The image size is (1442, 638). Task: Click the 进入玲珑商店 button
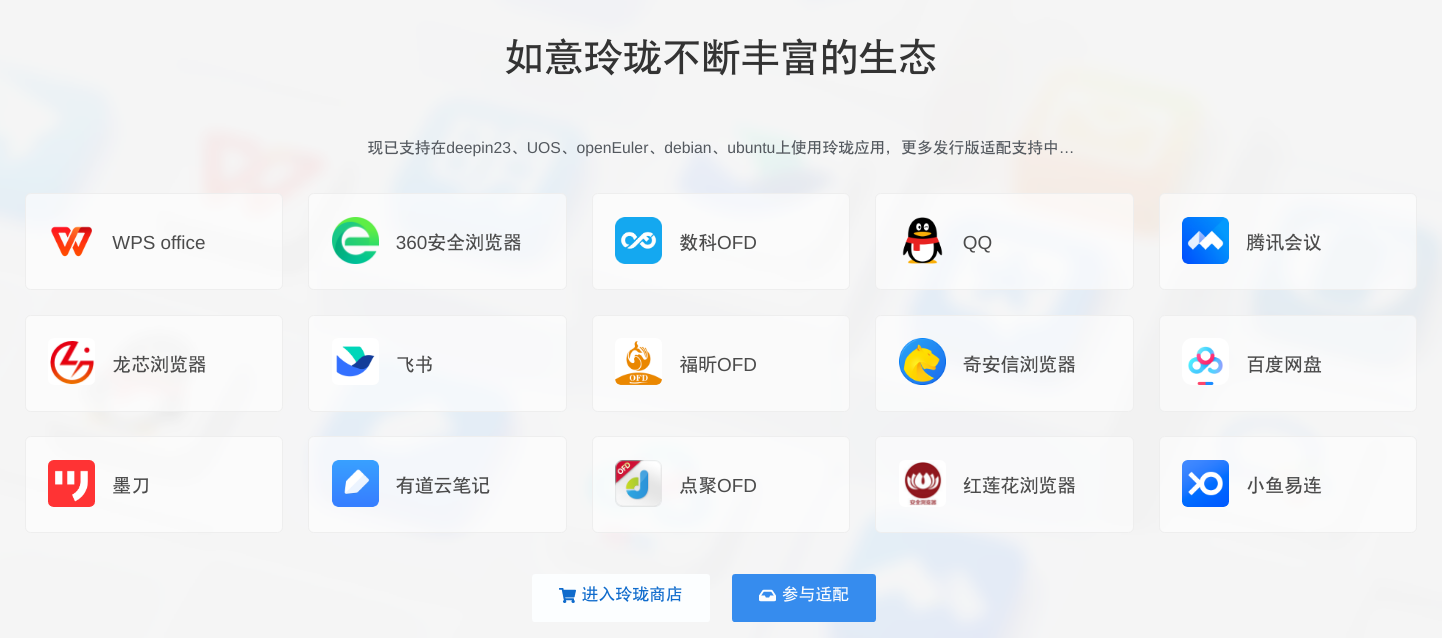621,598
